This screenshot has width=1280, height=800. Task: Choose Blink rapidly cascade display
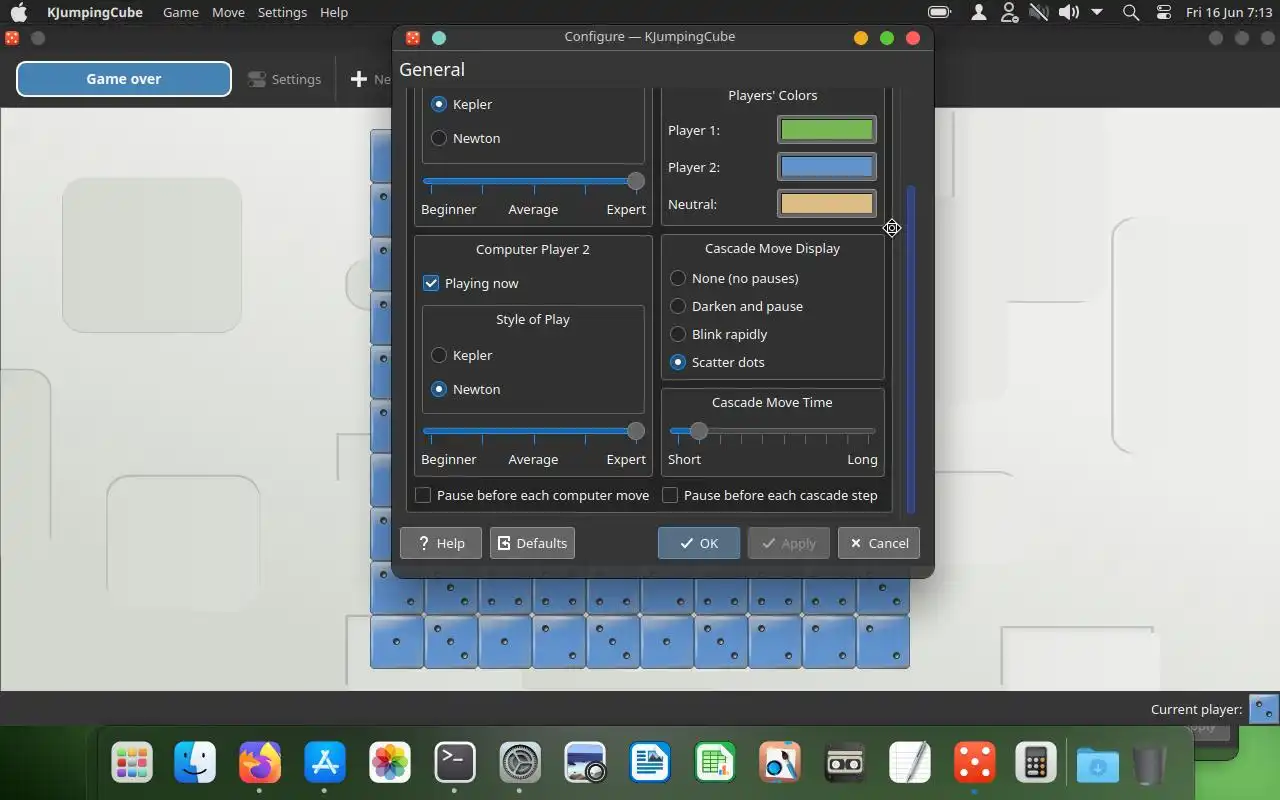678,334
